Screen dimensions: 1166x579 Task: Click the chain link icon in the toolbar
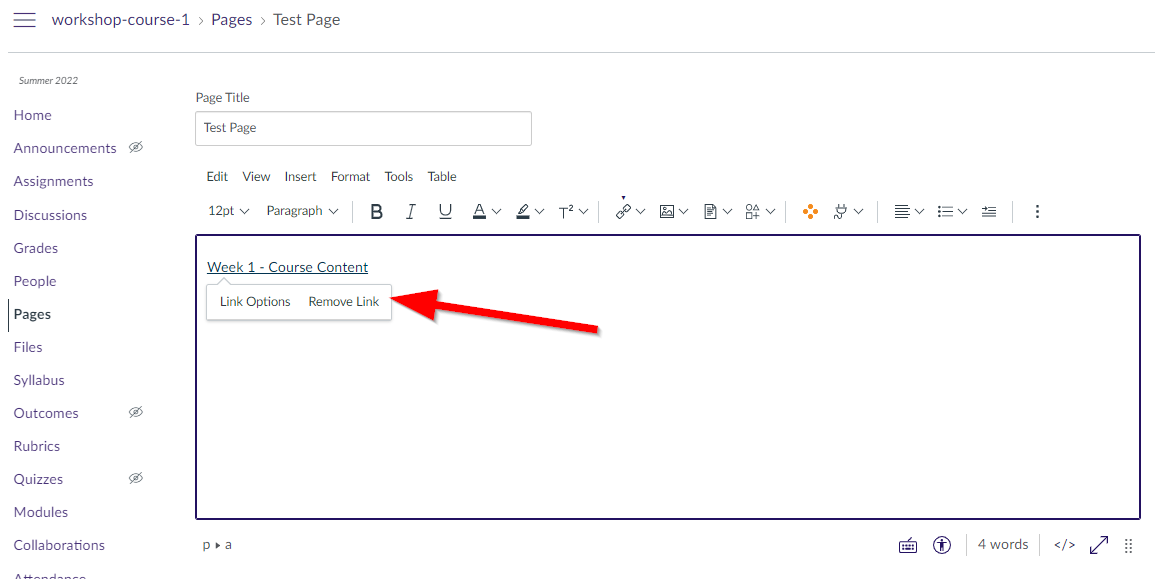622,212
